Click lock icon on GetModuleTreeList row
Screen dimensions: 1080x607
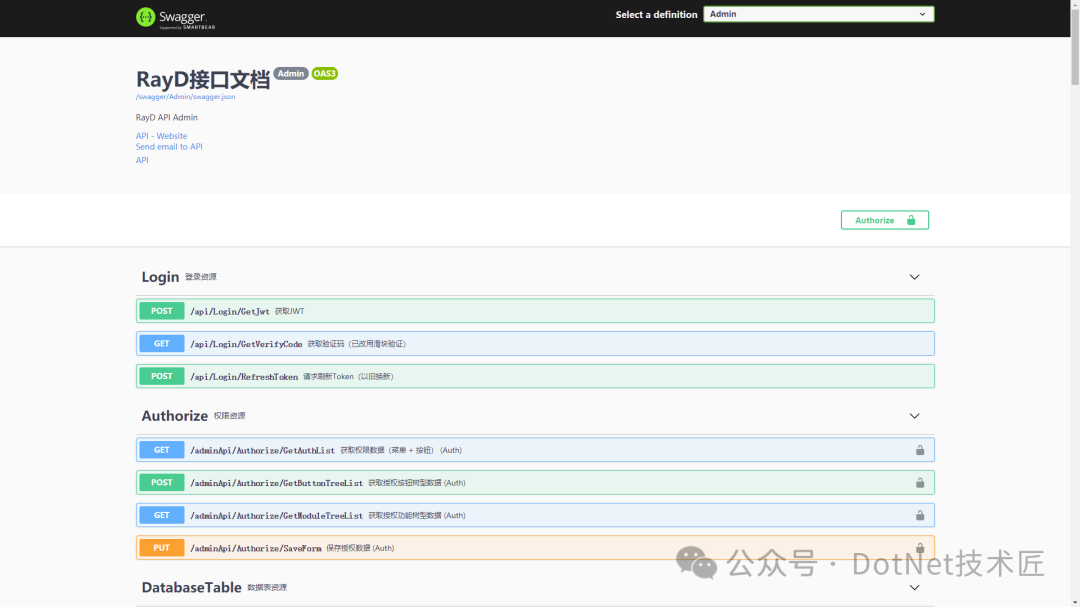coord(920,515)
